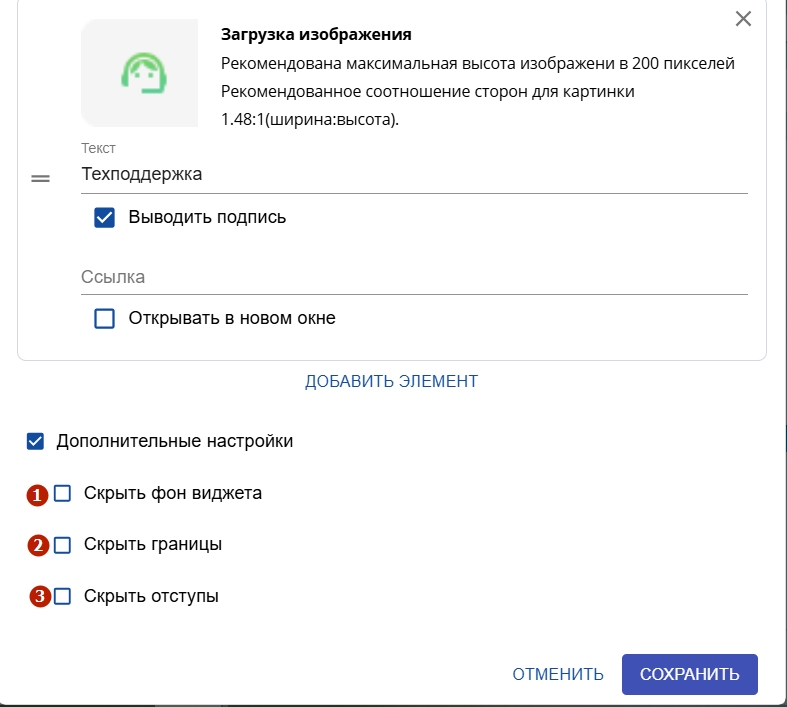Viewport: 787px width, 707px height.
Task: Click the green headset support image thumbnail
Action: tap(140, 73)
